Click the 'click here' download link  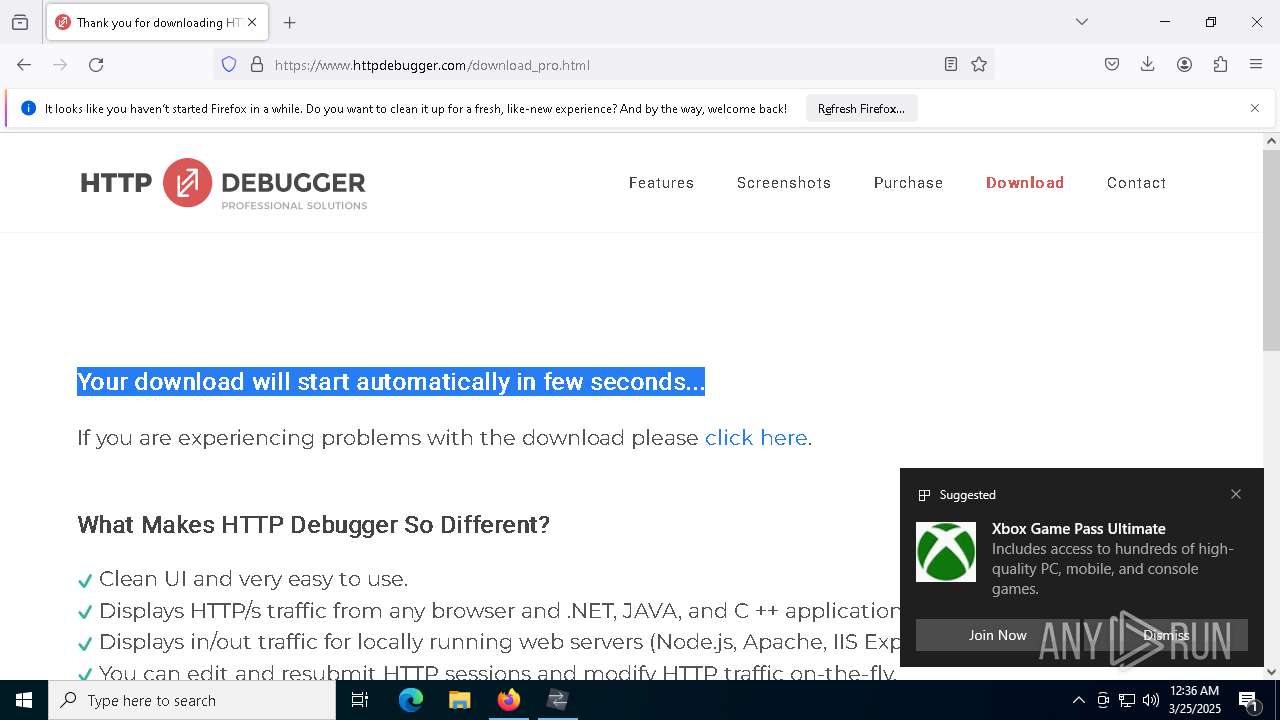click(756, 438)
